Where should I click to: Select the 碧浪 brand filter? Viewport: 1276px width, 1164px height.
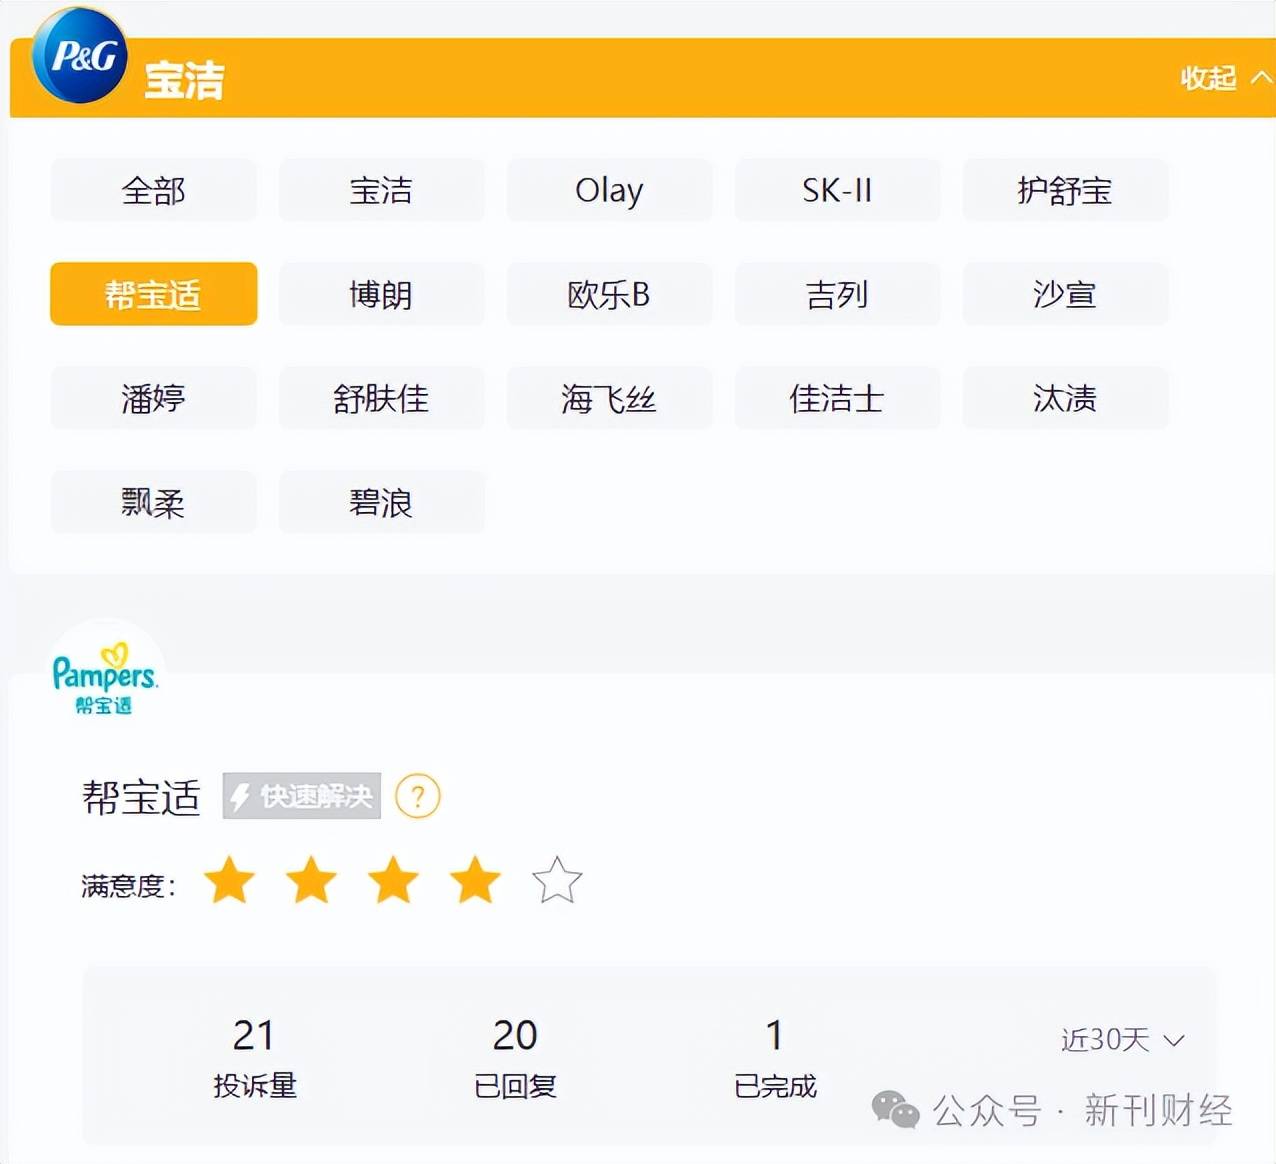(x=381, y=502)
